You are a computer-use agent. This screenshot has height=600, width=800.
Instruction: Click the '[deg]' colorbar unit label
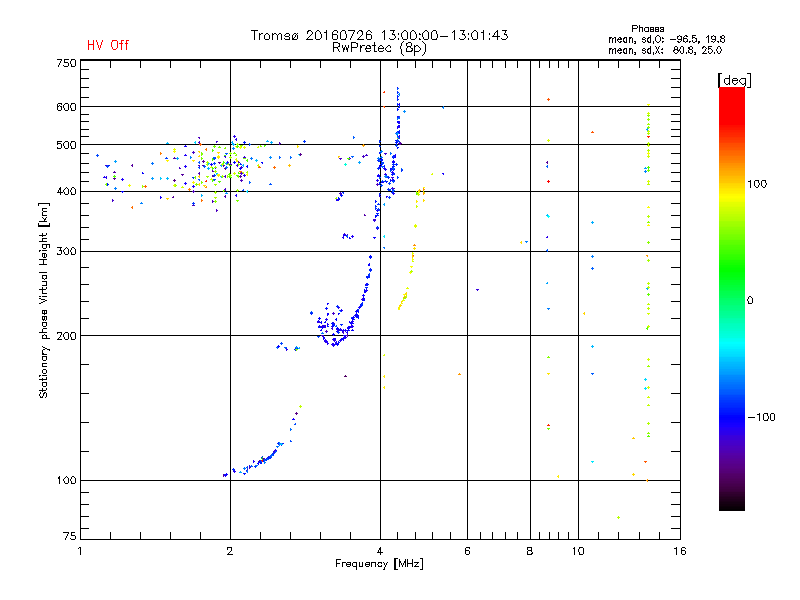pos(734,80)
